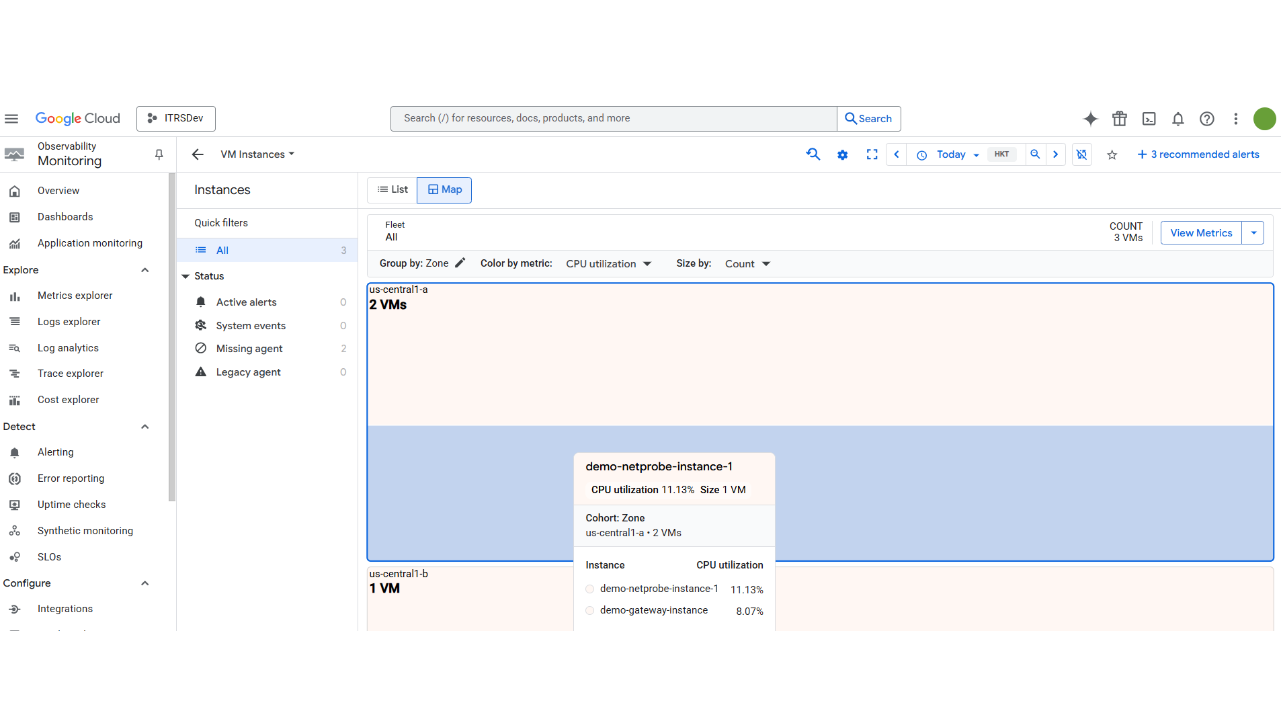Click demo-gateway-instance row in tooltip
The width and height of the screenshot is (1281, 720).
[x=674, y=611]
